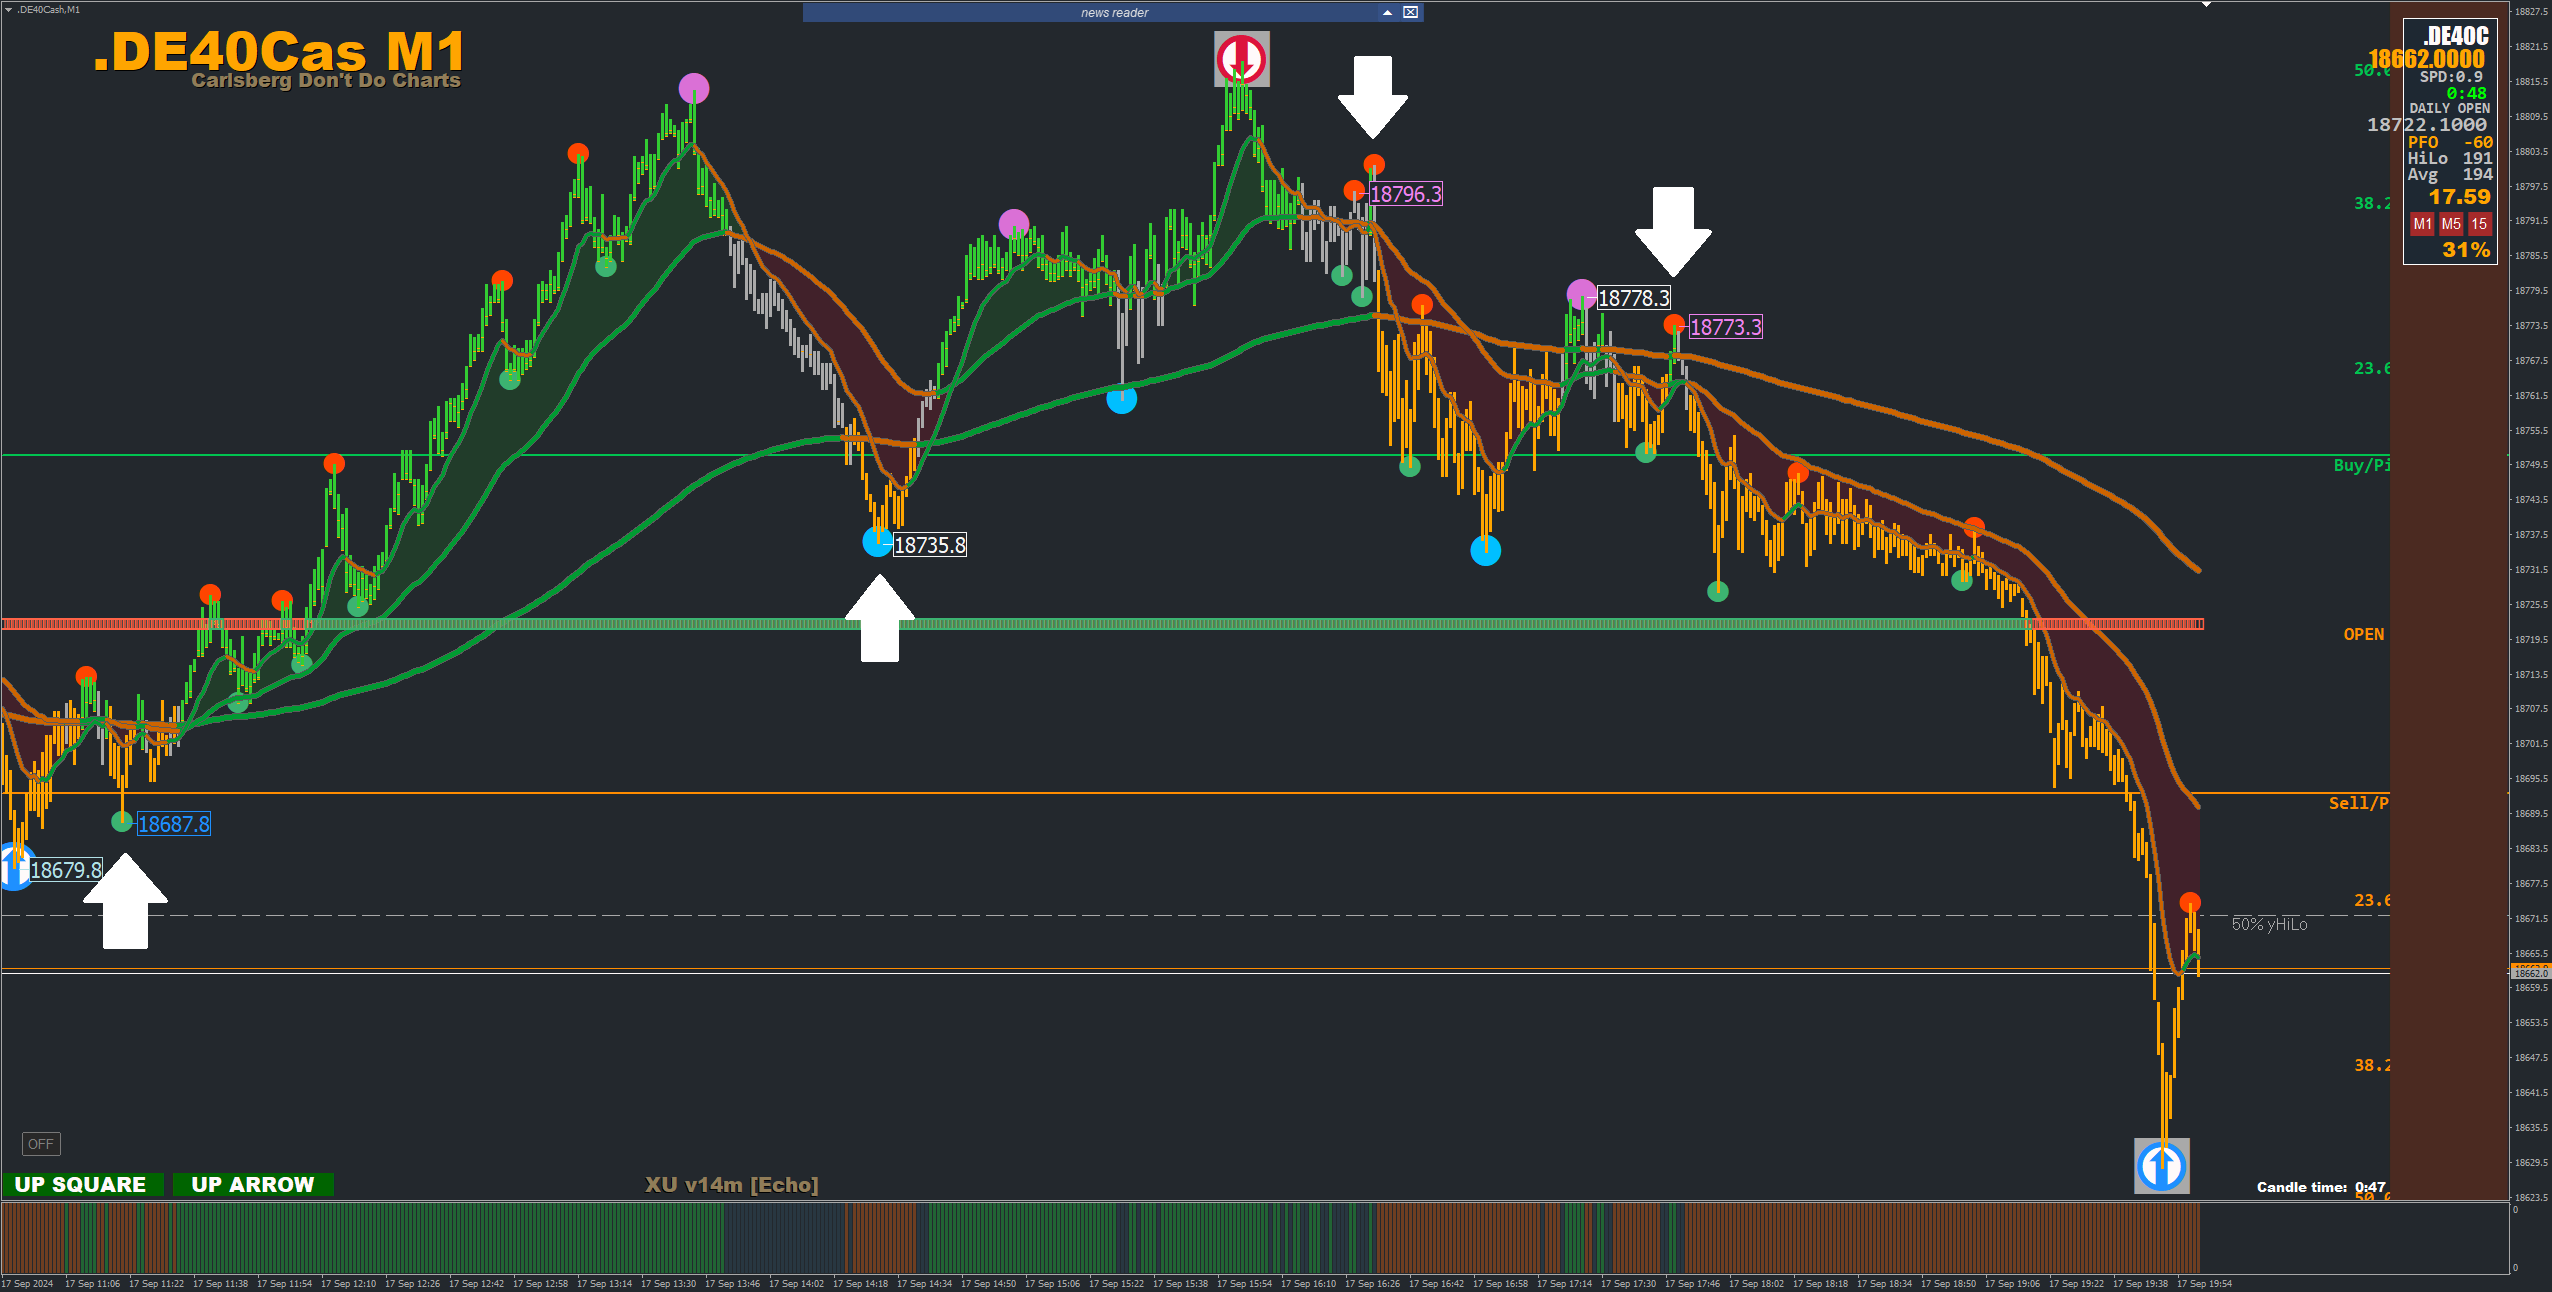Toggle the OFF button at lower left
The height and width of the screenshot is (1292, 2552).
[41, 1143]
